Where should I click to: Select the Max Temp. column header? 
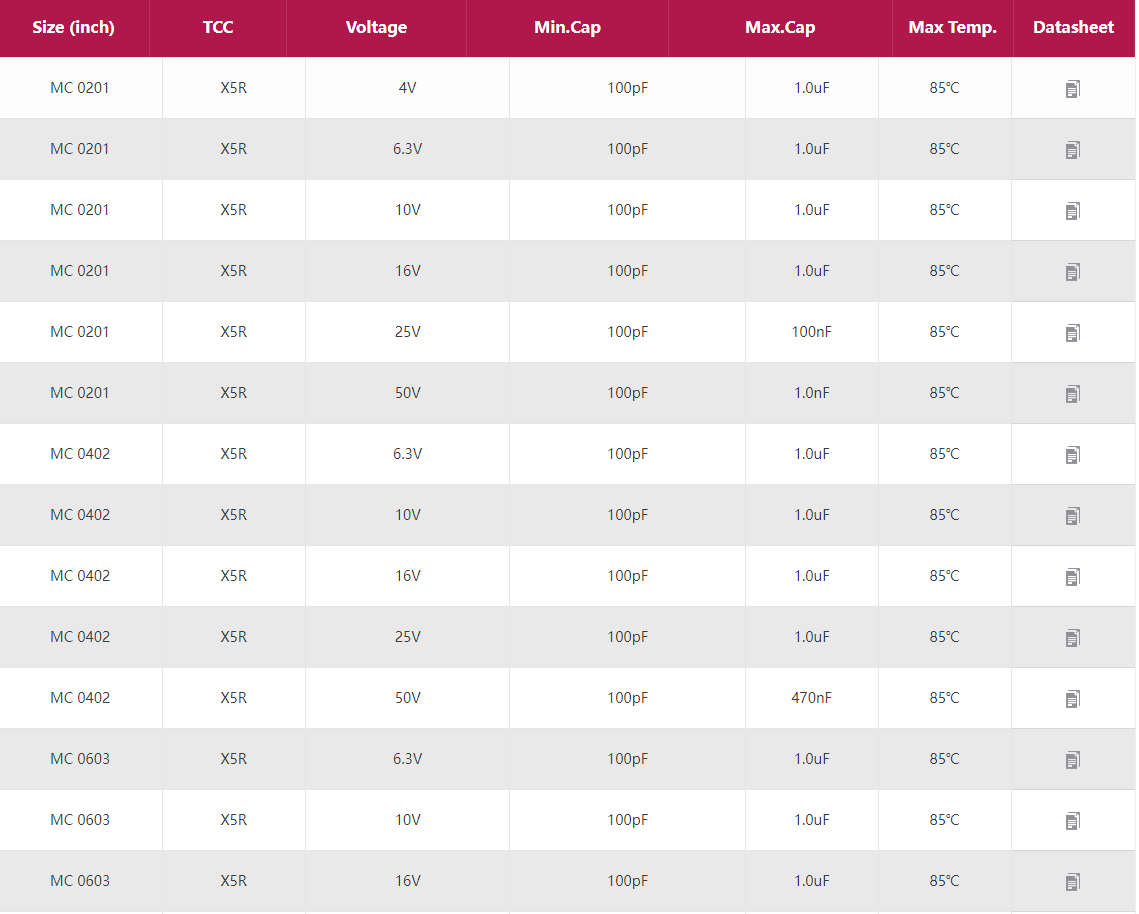952,28
